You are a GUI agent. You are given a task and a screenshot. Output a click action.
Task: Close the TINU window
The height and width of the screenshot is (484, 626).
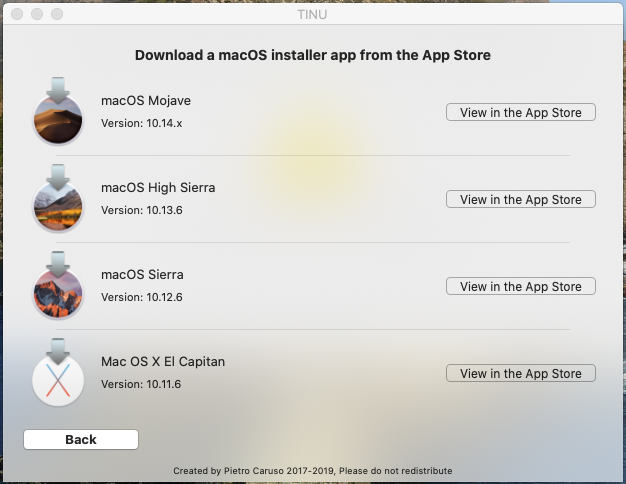pos(17,14)
